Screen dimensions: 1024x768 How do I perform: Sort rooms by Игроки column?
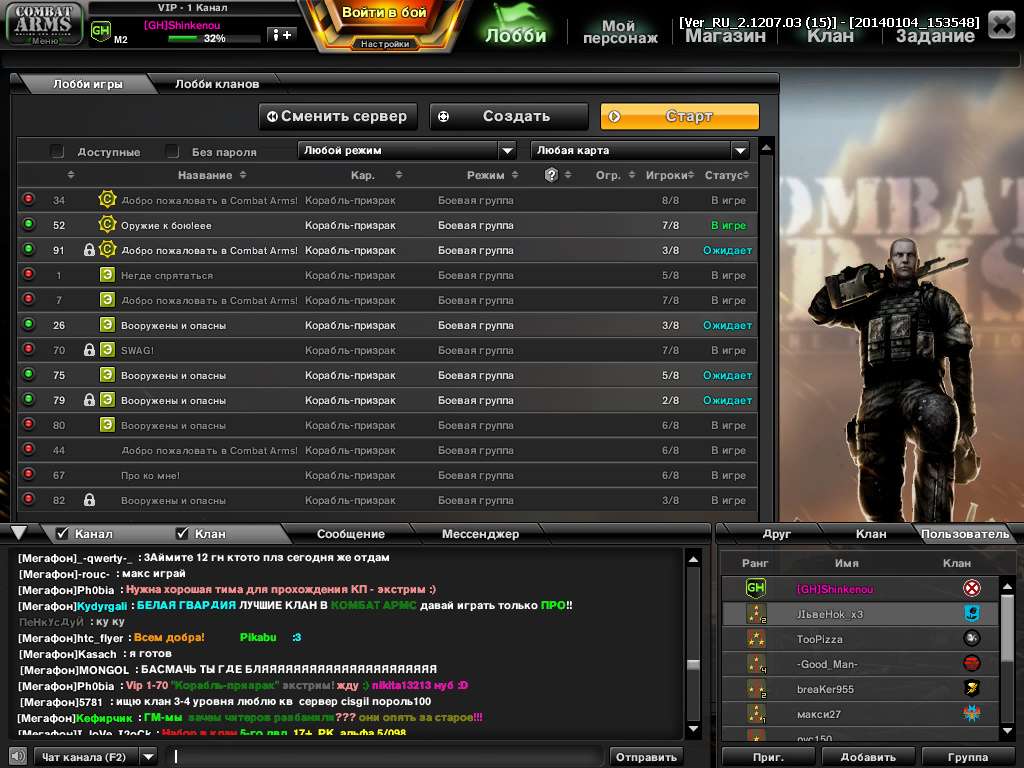coord(669,175)
